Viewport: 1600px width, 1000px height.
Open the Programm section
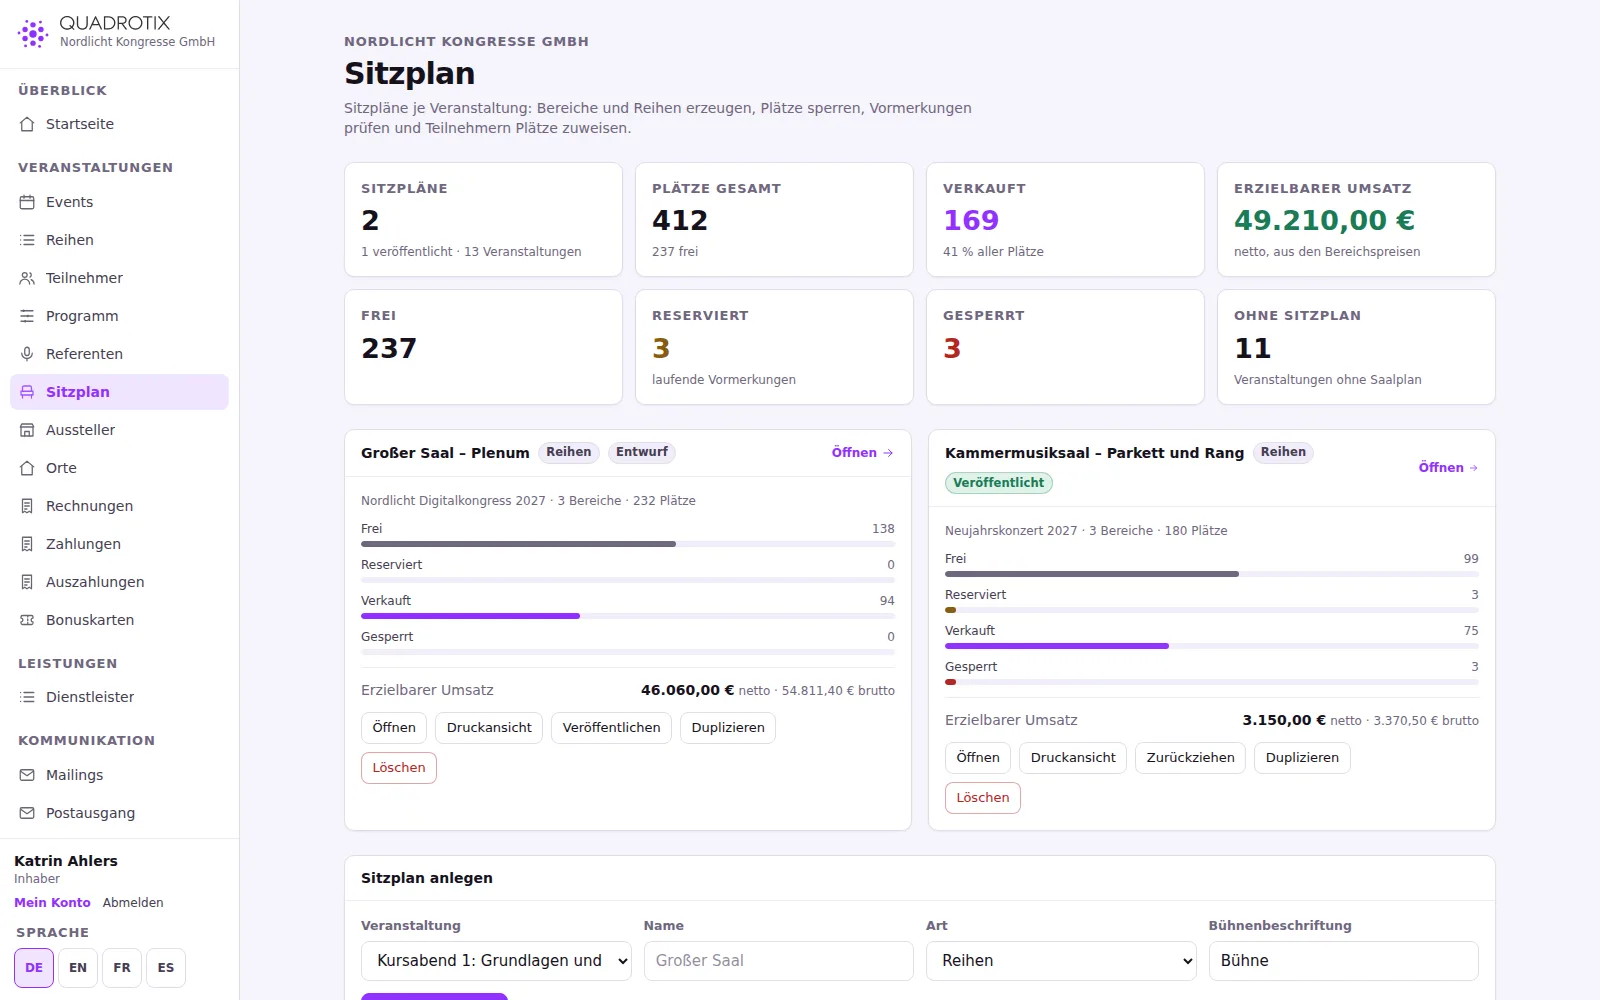coord(119,316)
